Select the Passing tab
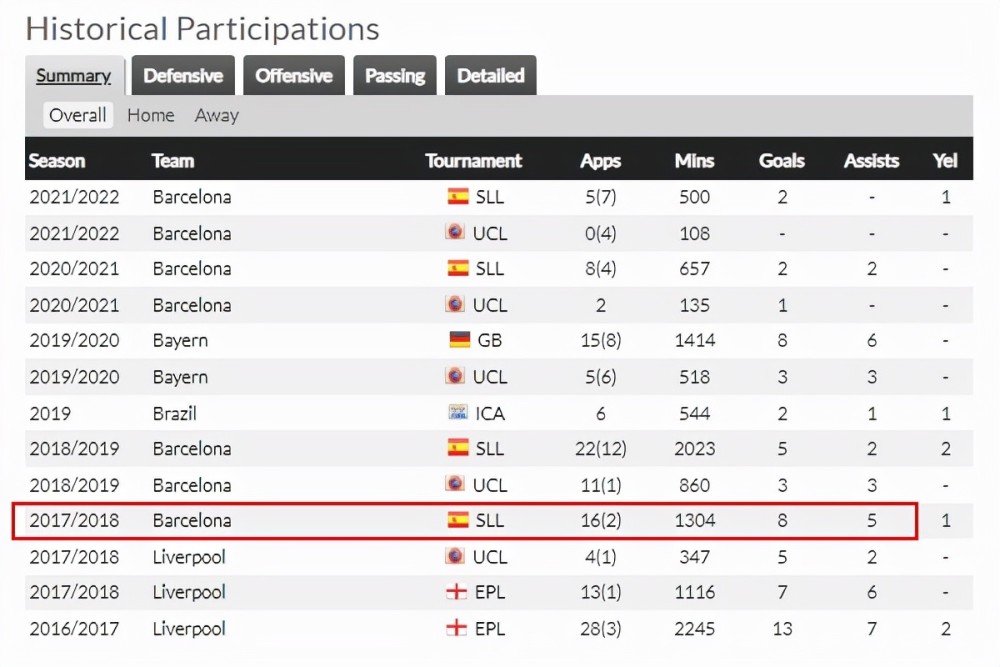The width and height of the screenshot is (1000, 667). click(x=395, y=75)
